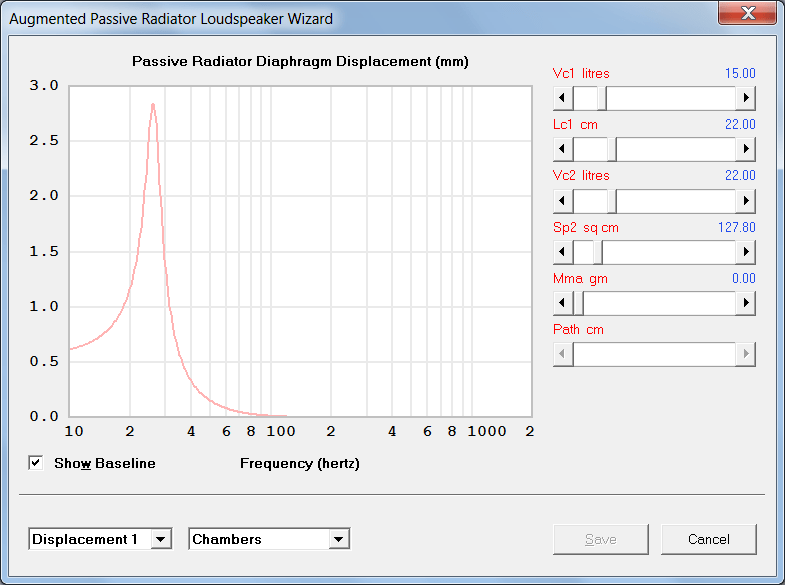Decrease Mma gm with left arrow
This screenshot has width=785, height=585.
(563, 303)
